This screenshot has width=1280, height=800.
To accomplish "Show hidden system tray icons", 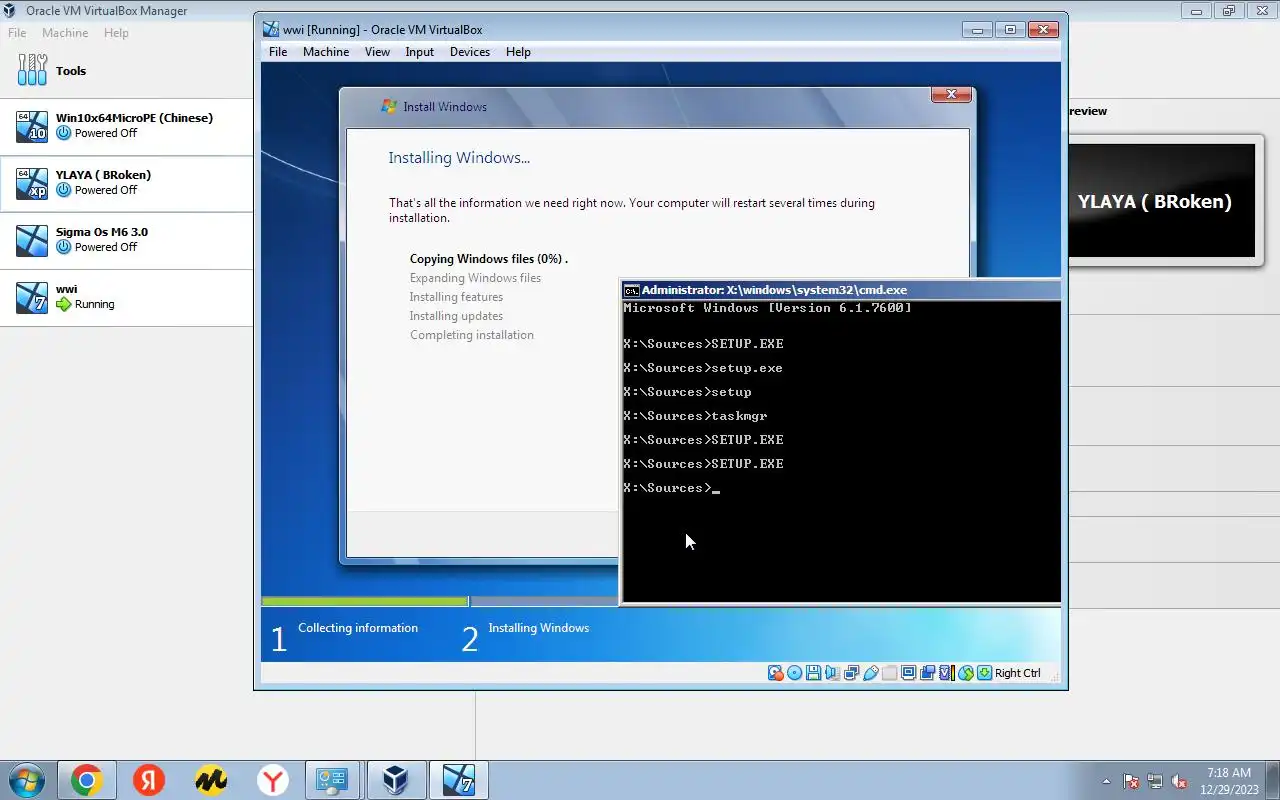I will pyautogui.click(x=1105, y=781).
